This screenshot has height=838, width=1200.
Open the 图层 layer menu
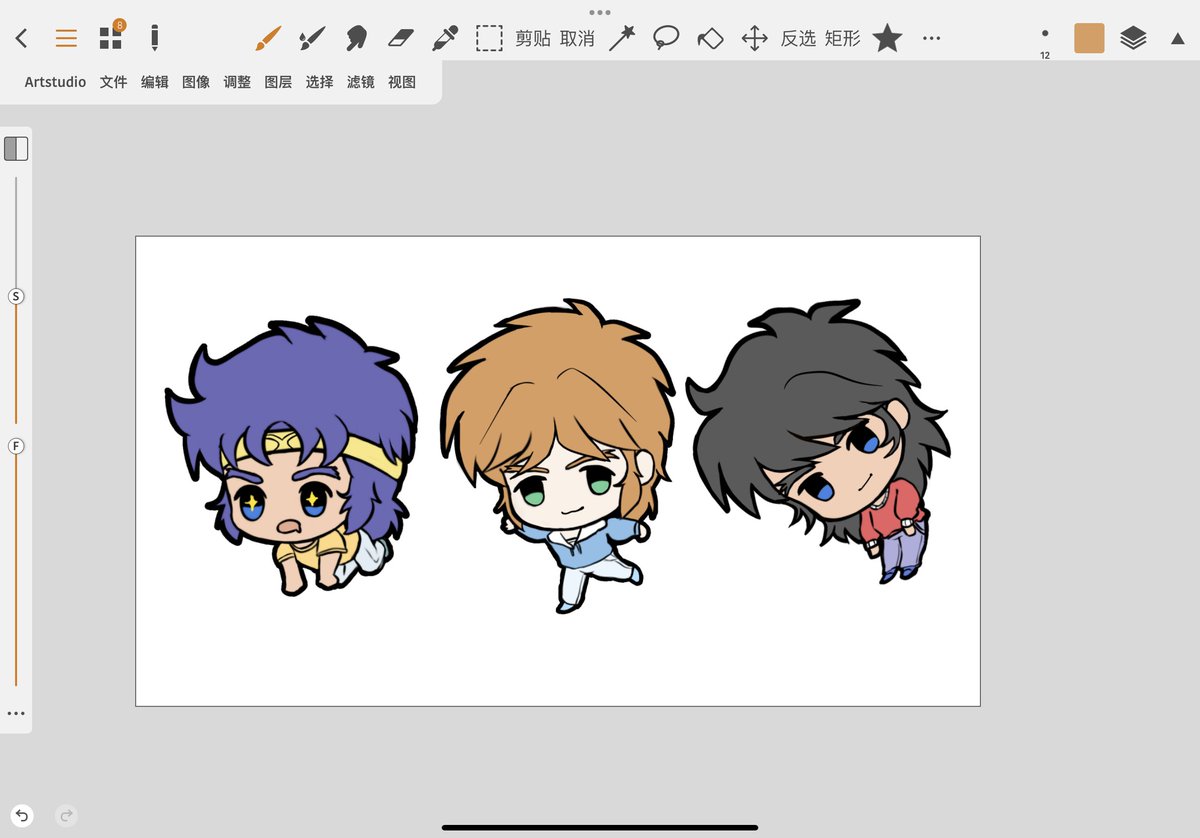click(x=278, y=82)
